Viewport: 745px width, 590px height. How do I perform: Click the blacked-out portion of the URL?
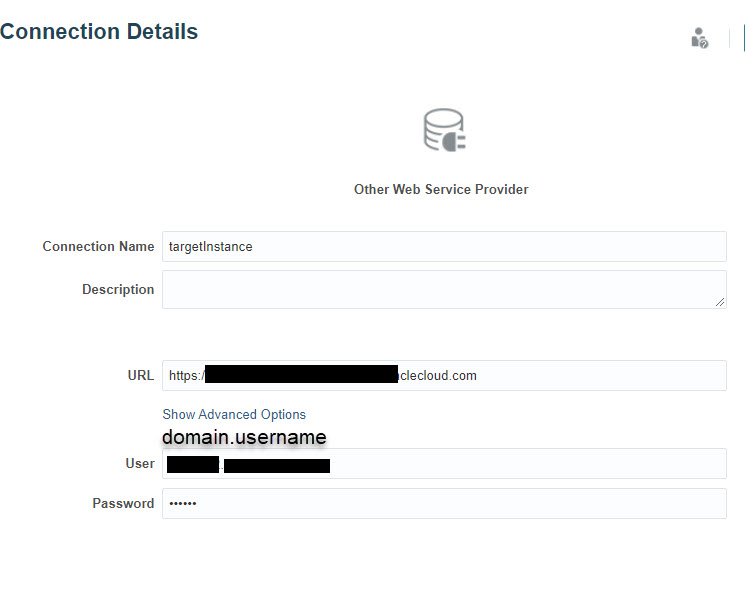tap(301, 374)
